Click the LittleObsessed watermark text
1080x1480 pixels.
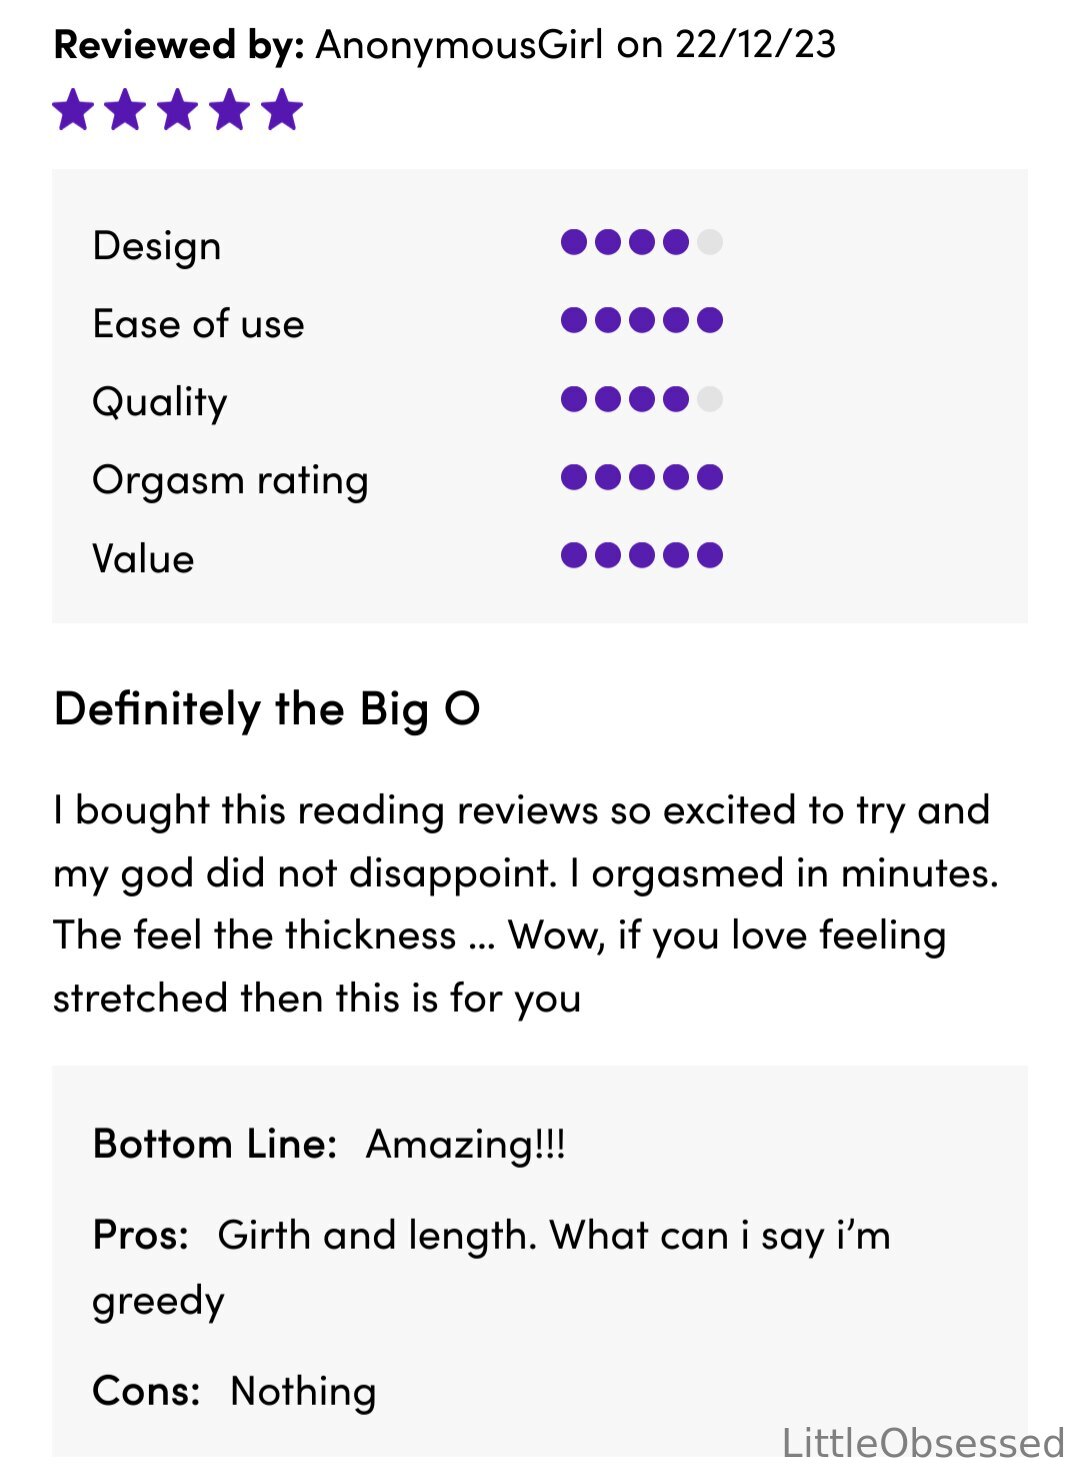click(x=923, y=1443)
